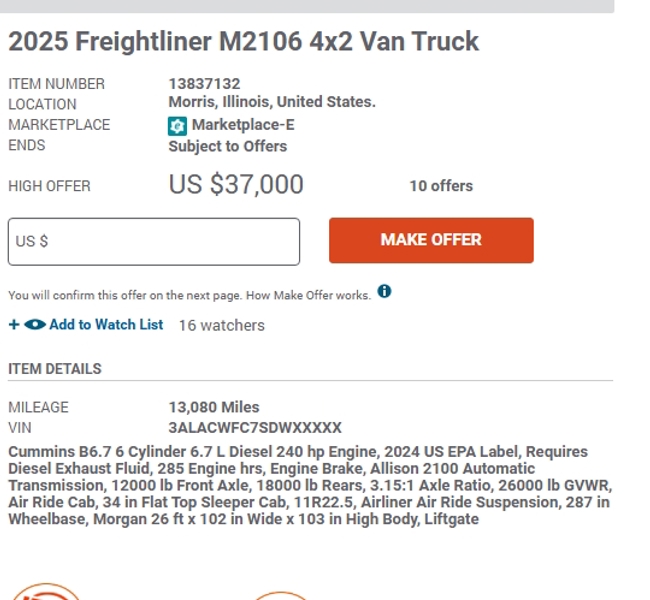The image size is (650, 600).
Task: Click the 2025 Freightliner M2106 title
Action: point(244,42)
